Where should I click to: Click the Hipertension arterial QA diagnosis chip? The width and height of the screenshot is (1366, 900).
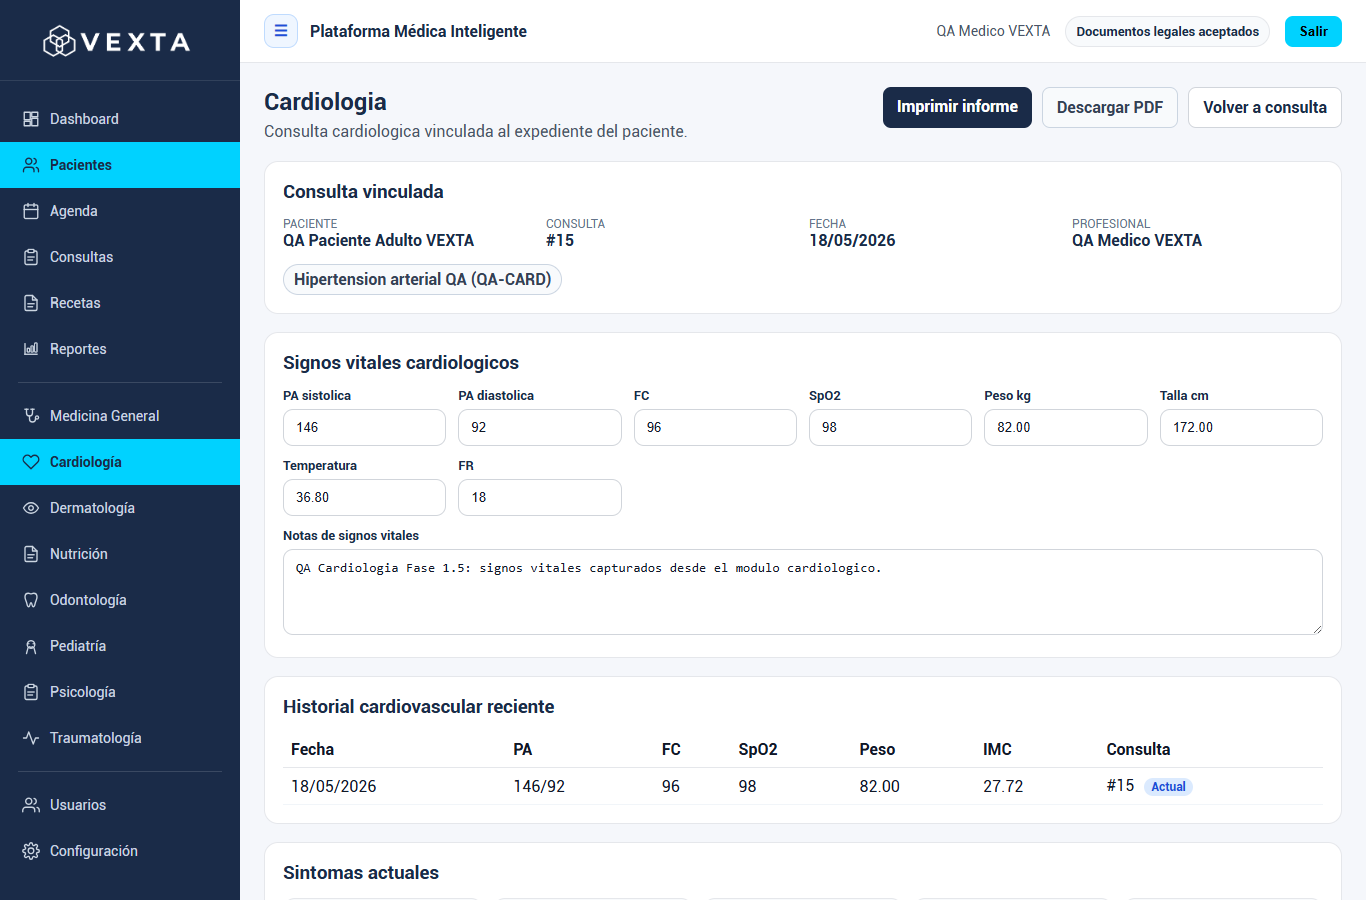click(x=423, y=279)
